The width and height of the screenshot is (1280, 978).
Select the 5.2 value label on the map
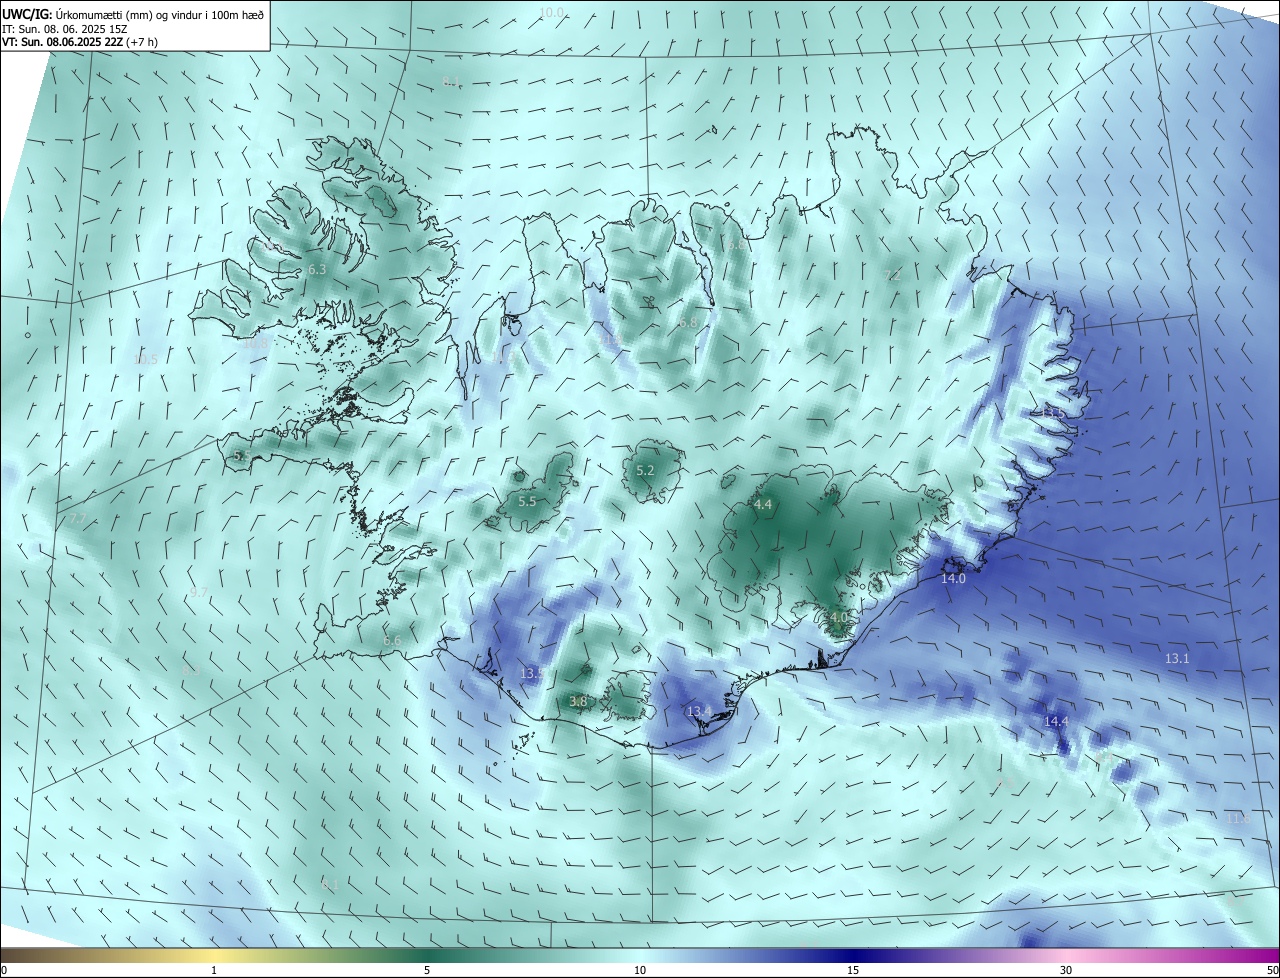645,471
